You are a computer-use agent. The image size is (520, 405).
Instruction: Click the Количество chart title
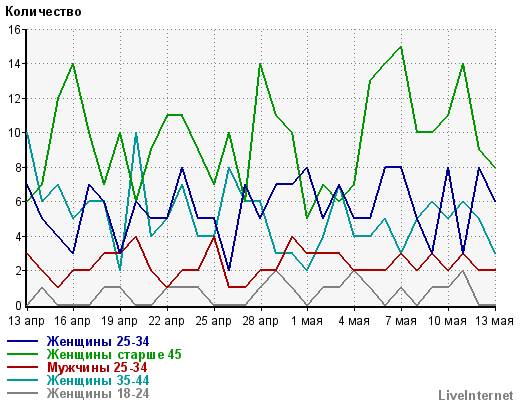[43, 12]
